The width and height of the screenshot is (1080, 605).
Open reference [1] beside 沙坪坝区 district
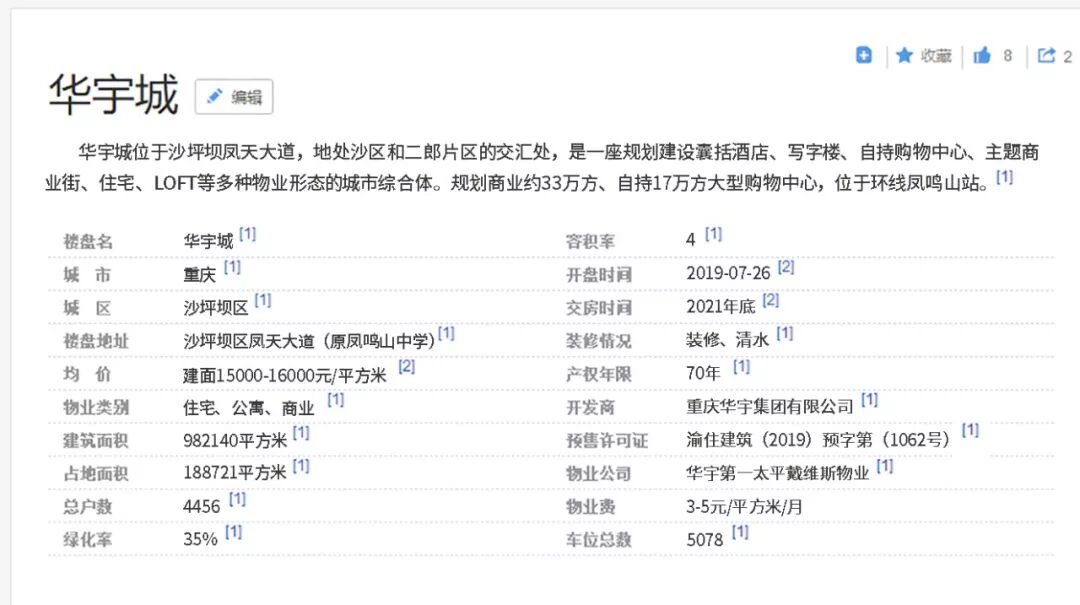(260, 300)
